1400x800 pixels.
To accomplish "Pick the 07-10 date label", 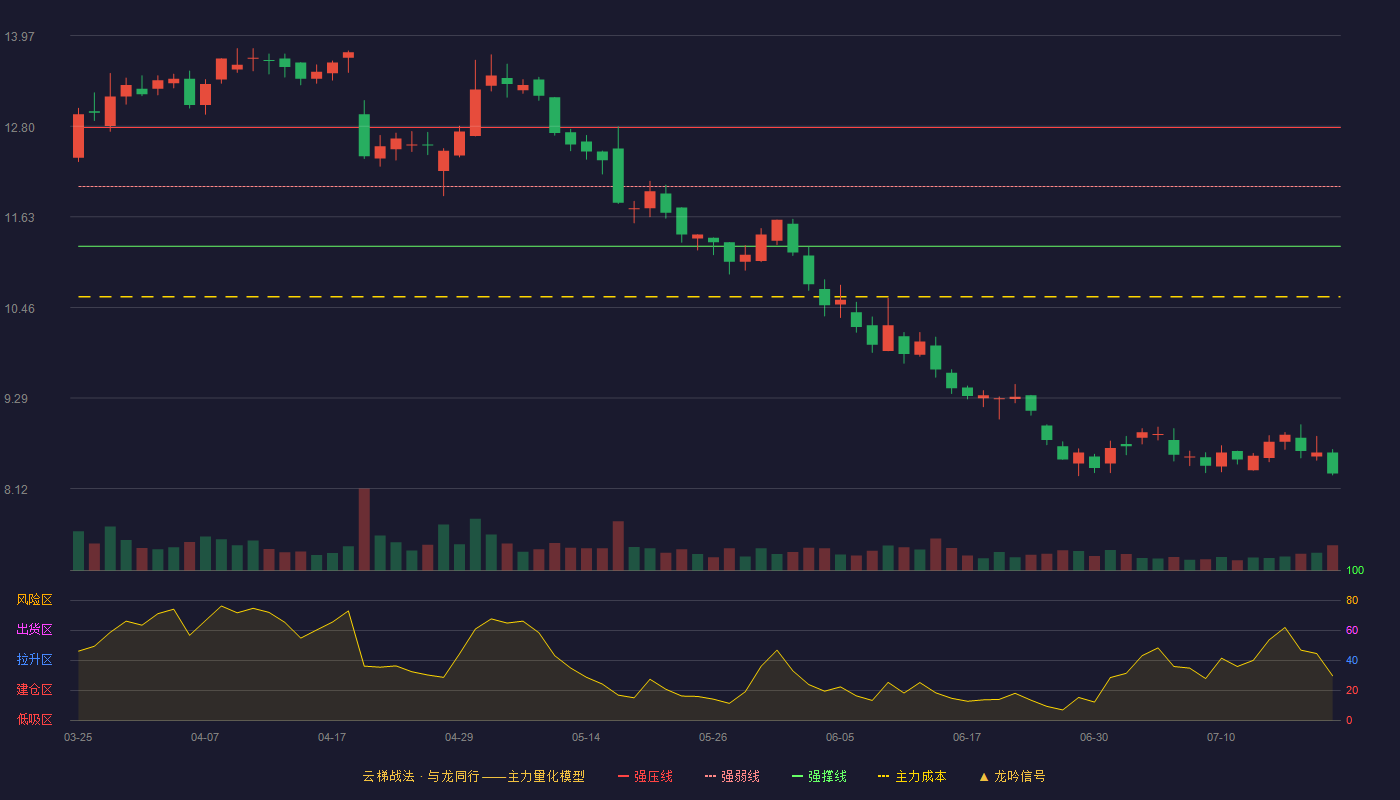I will (1221, 737).
